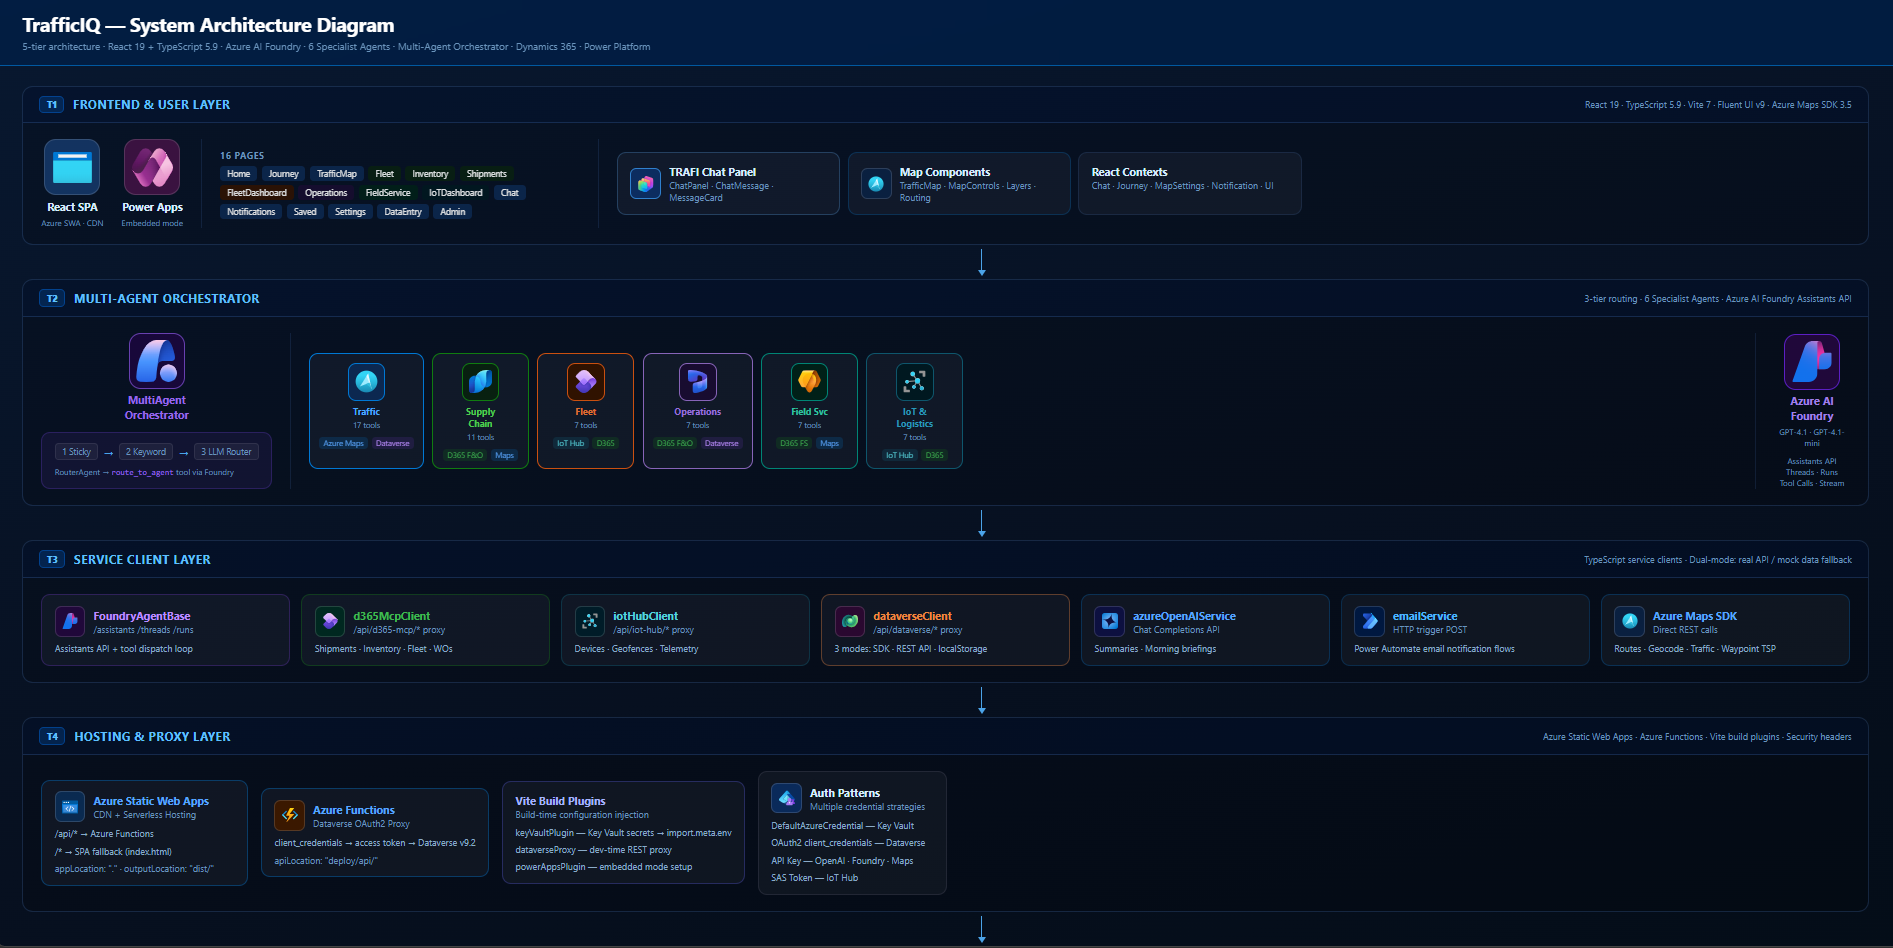Click the Inventory page chip
Viewport: 1893px width, 948px height.
coord(431,174)
